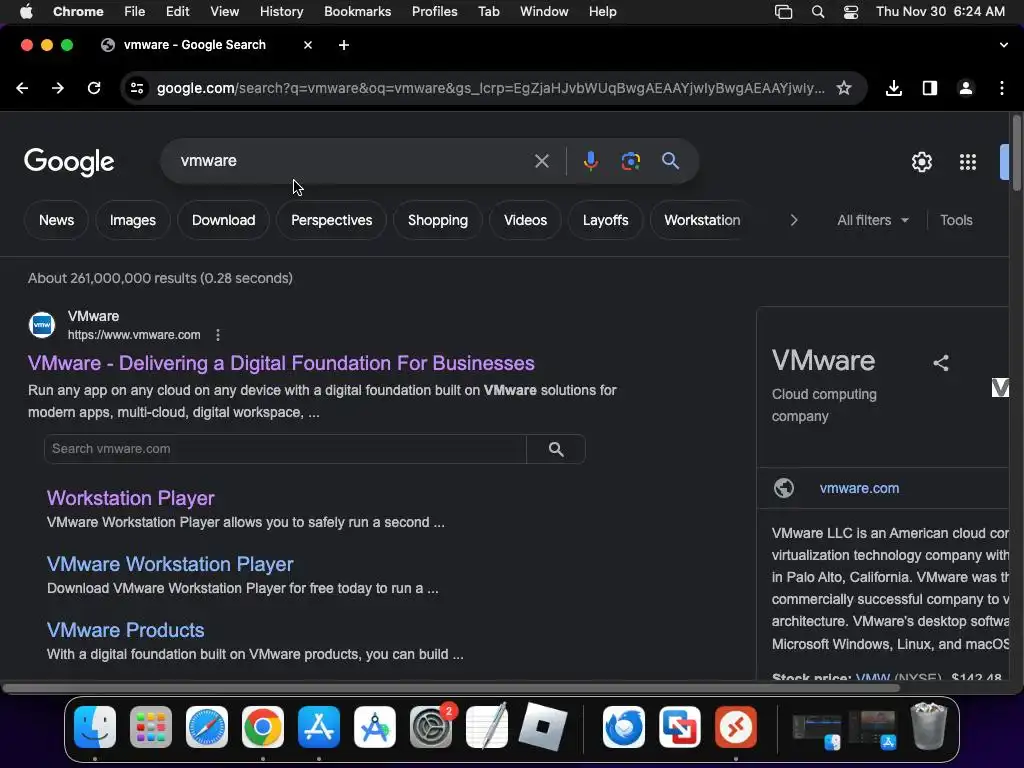Screen dimensions: 1024x768
Task: Open the Workstation Player sitelink
Action: pos(131,498)
